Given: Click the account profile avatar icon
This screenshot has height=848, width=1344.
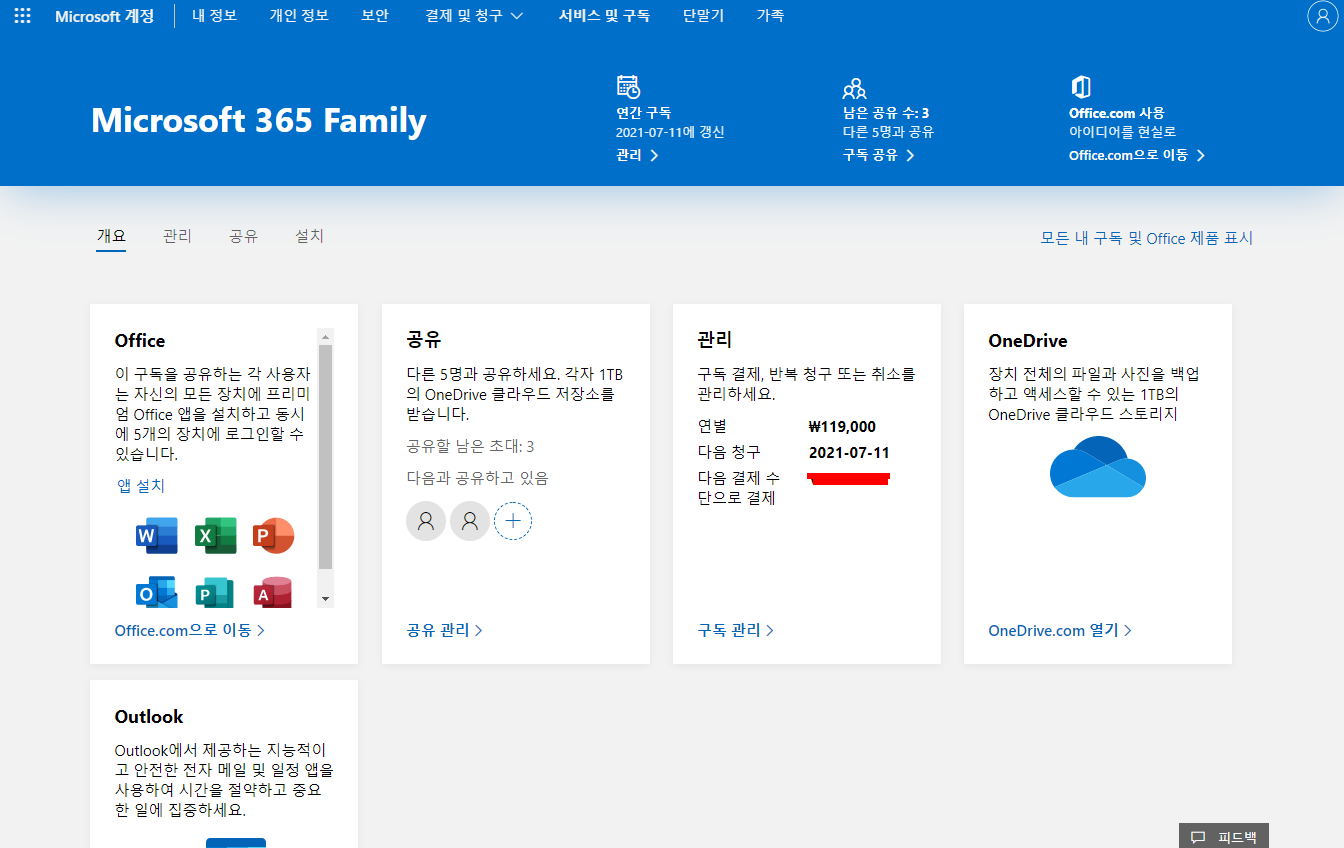Looking at the screenshot, I should click(x=1322, y=16).
